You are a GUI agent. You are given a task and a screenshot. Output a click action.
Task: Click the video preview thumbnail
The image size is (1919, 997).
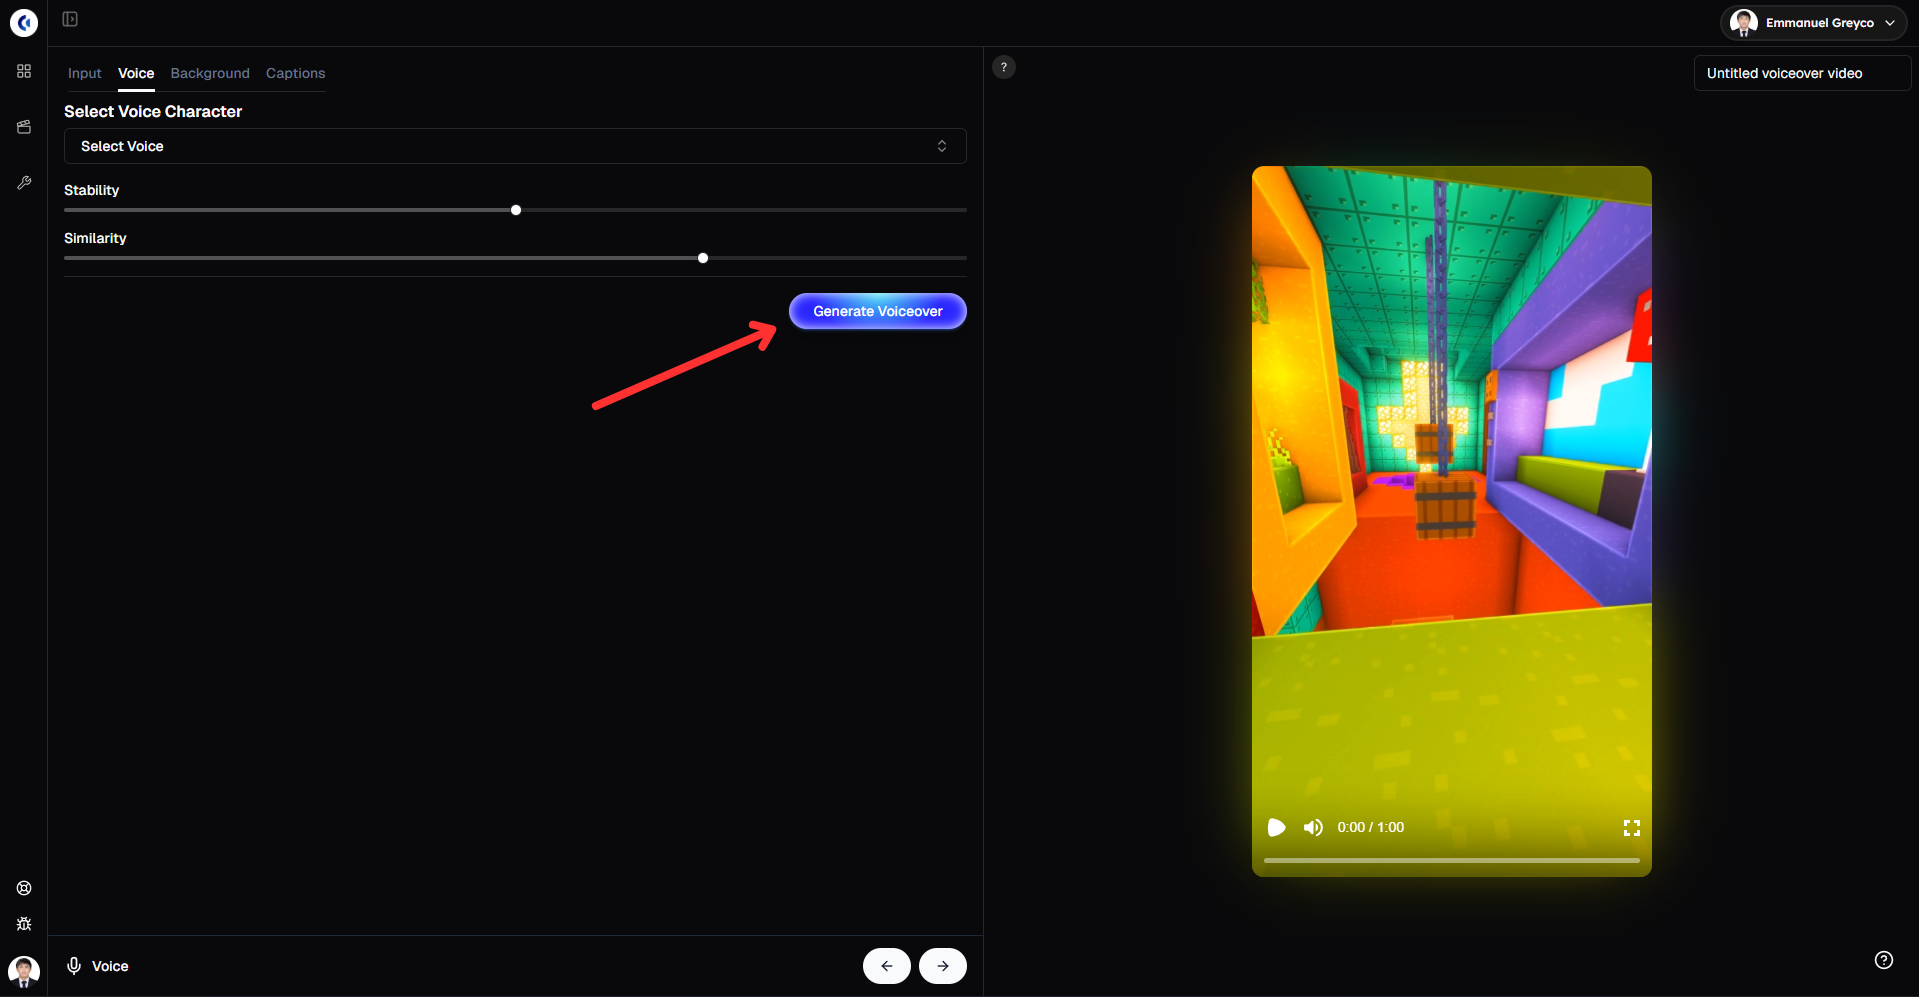click(1452, 521)
